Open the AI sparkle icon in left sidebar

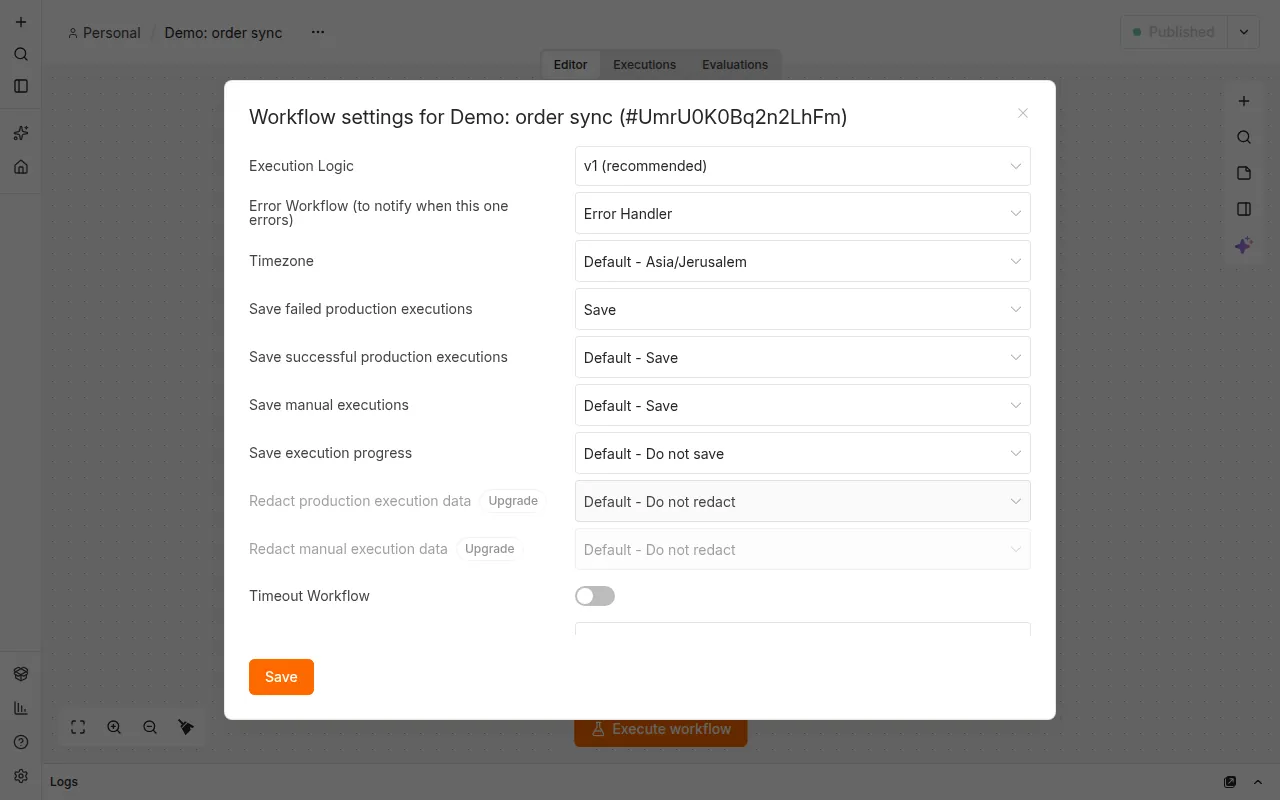pyautogui.click(x=21, y=133)
